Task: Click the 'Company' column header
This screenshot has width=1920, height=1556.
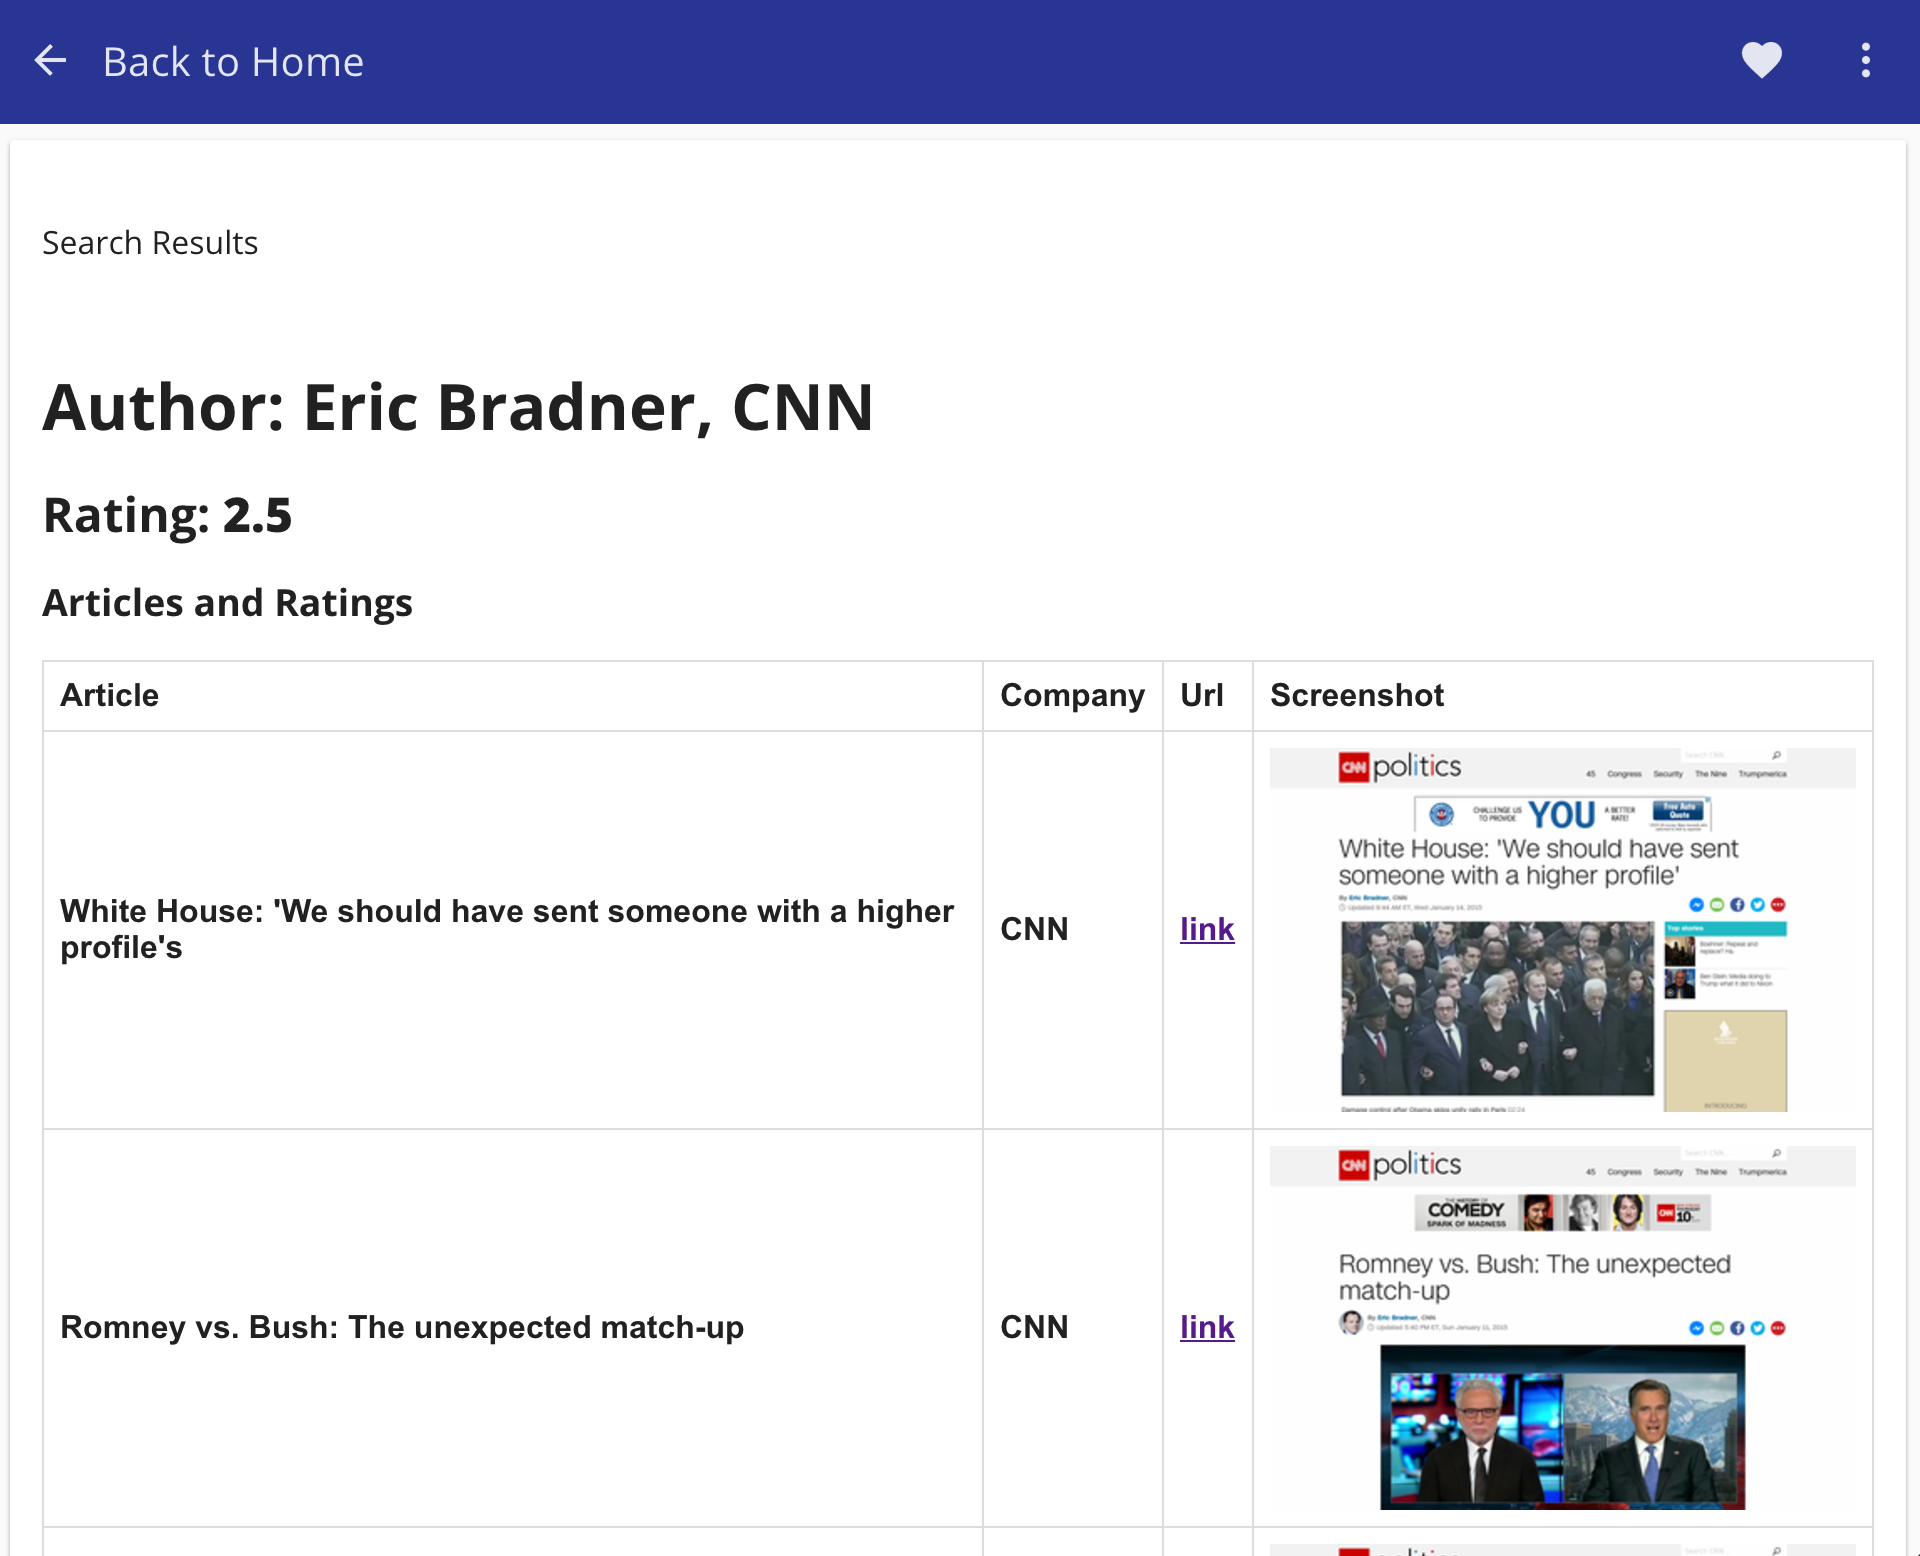Action: pyautogui.click(x=1072, y=695)
